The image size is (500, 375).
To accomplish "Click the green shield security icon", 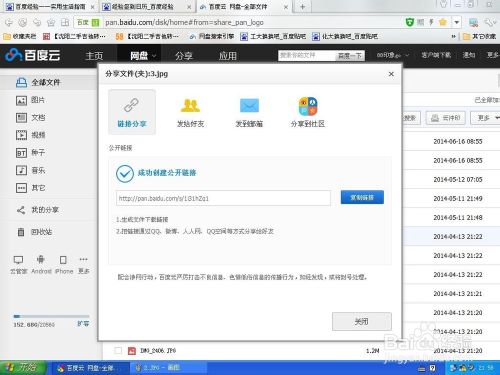I will (x=410, y=22).
